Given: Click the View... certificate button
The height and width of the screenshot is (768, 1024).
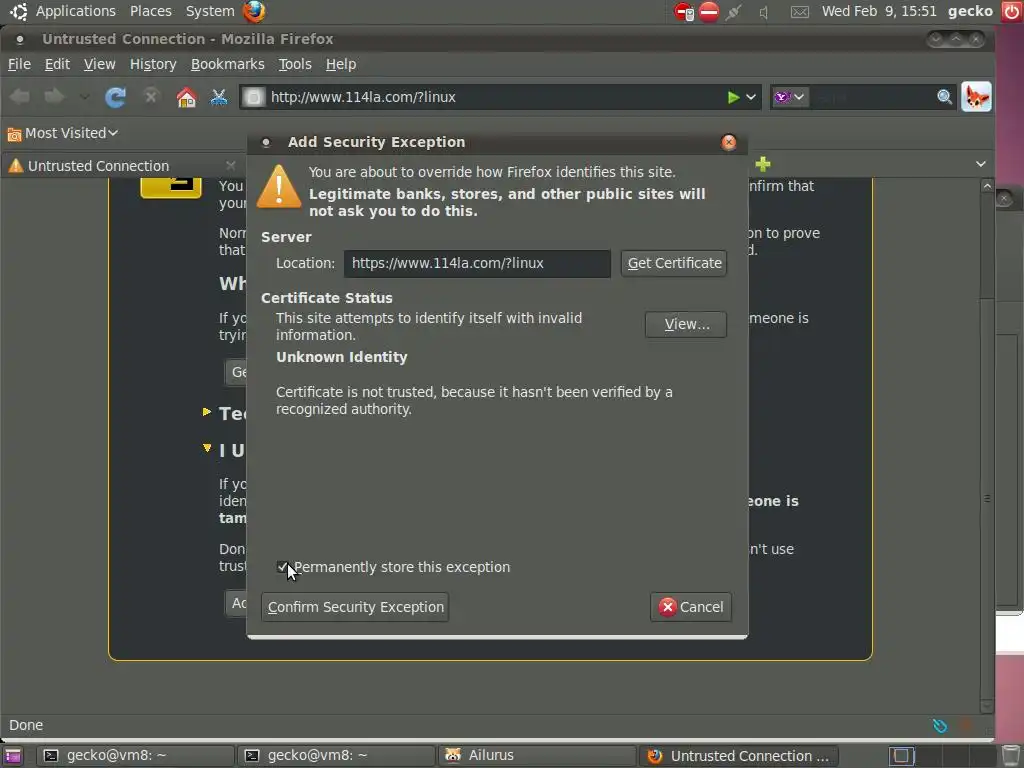Looking at the screenshot, I should tap(686, 325).
